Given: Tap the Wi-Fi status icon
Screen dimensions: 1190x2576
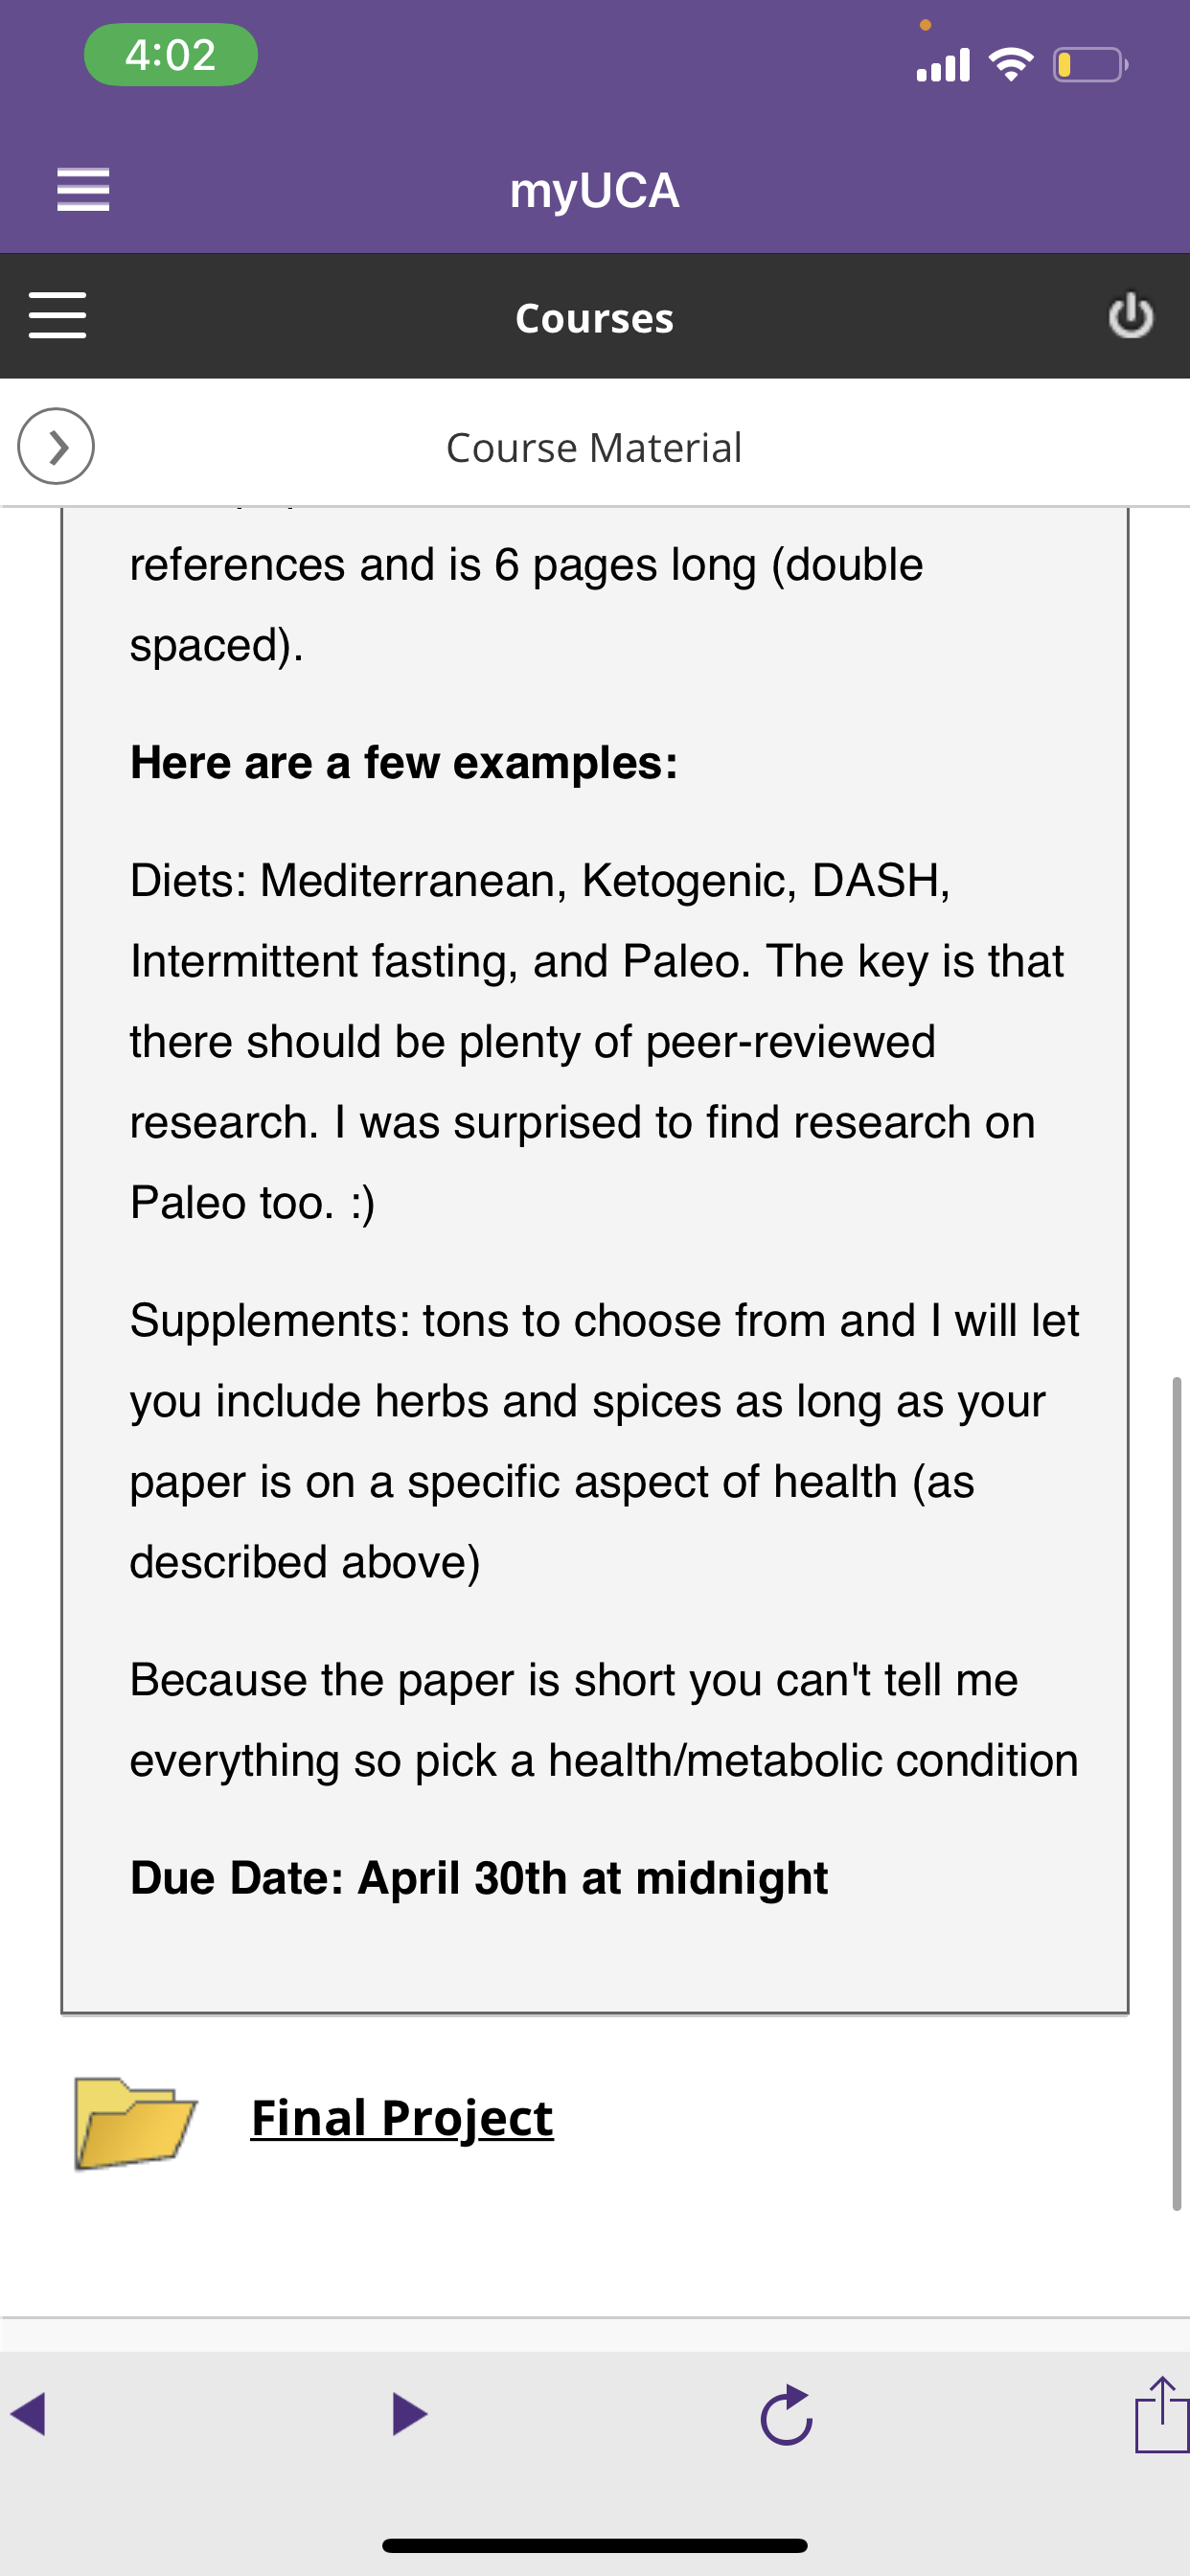Looking at the screenshot, I should pos(1011,65).
